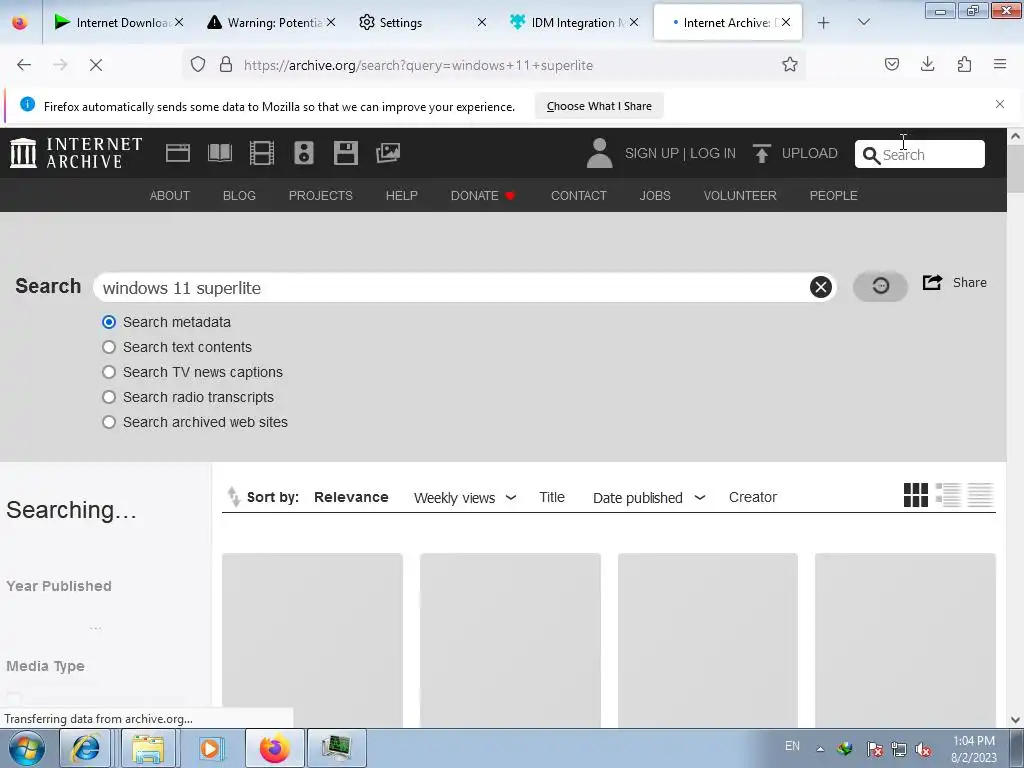
Task: Show site security padlock info
Action: click(x=226, y=65)
